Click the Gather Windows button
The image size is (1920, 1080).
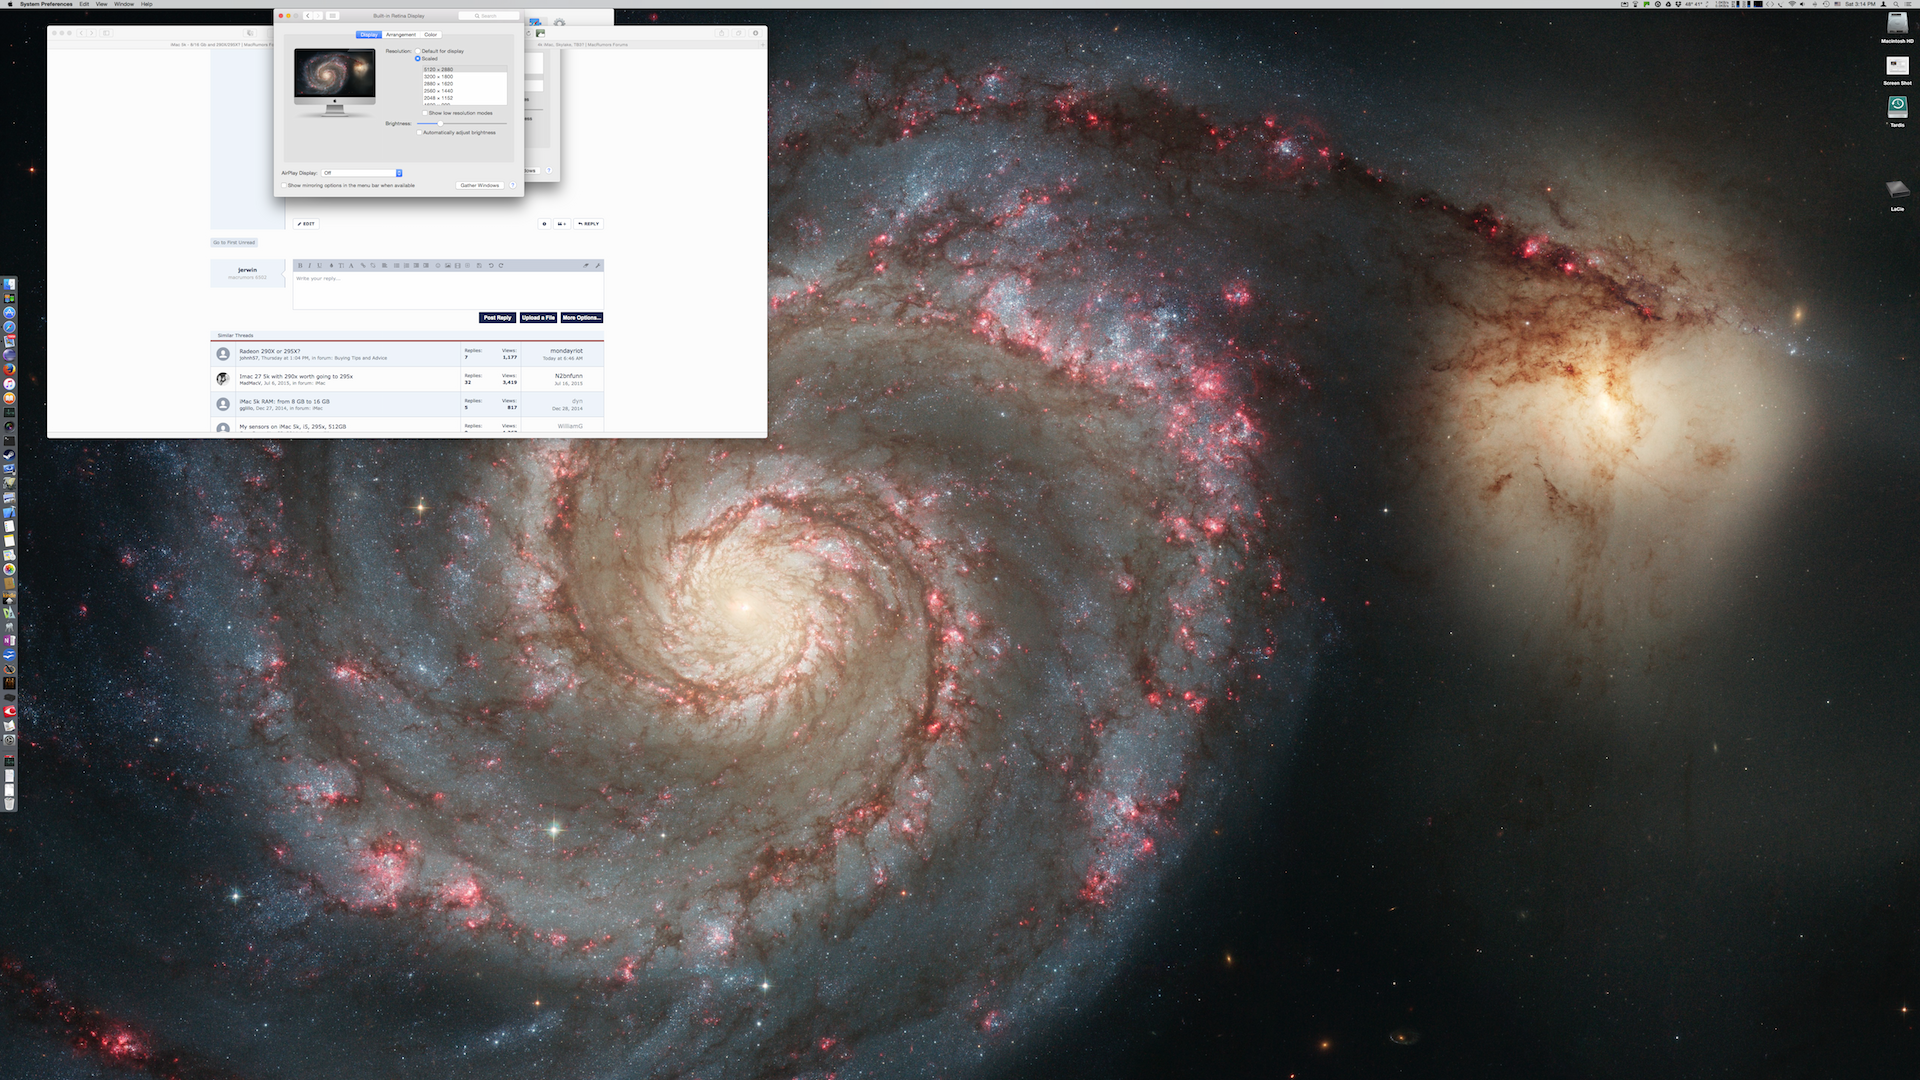coord(480,185)
